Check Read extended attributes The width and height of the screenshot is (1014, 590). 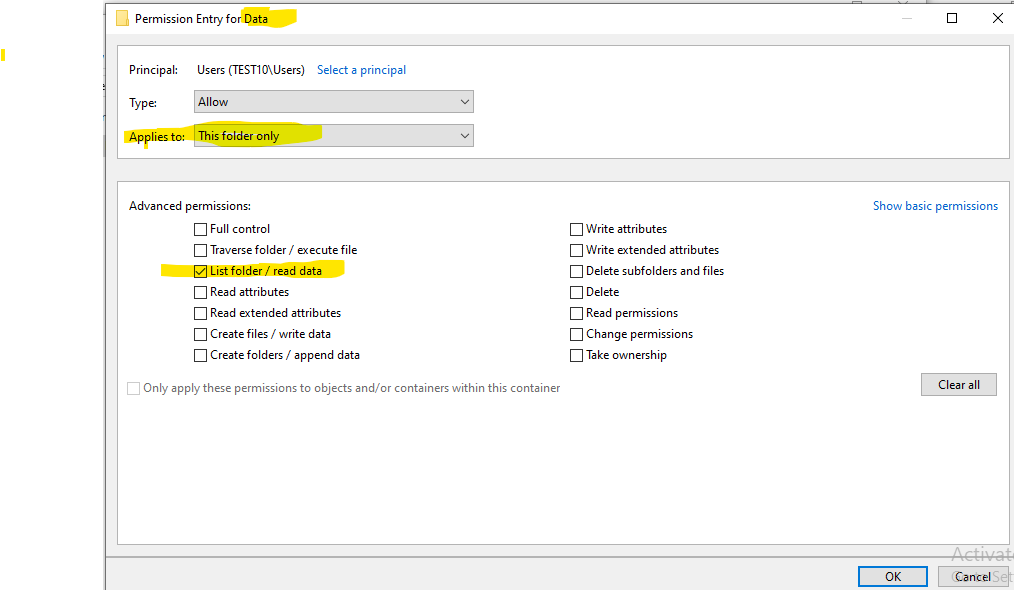(x=200, y=312)
